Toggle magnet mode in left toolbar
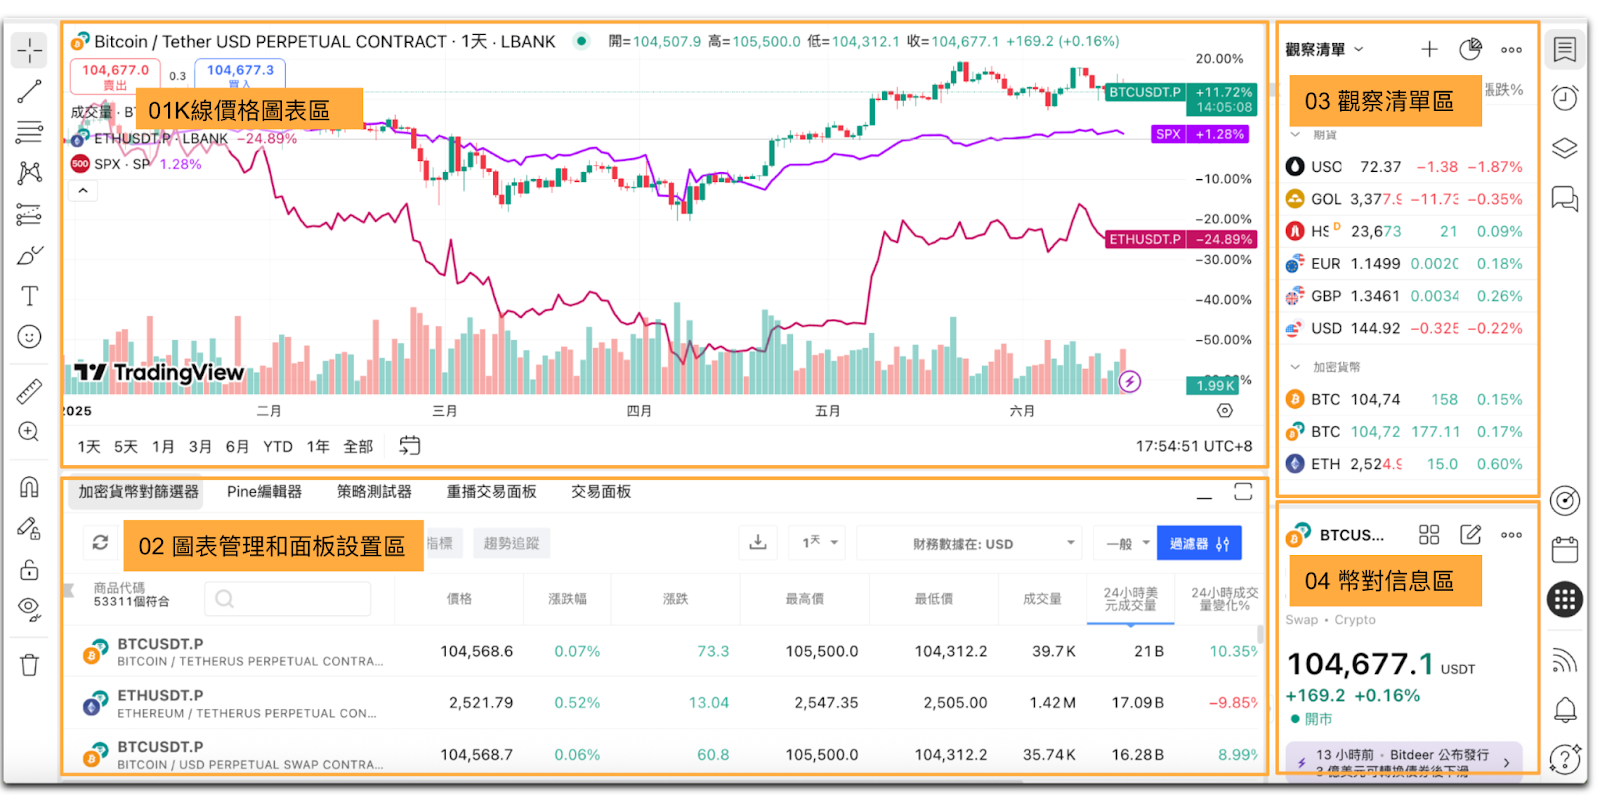This screenshot has width=1600, height=795. (29, 487)
